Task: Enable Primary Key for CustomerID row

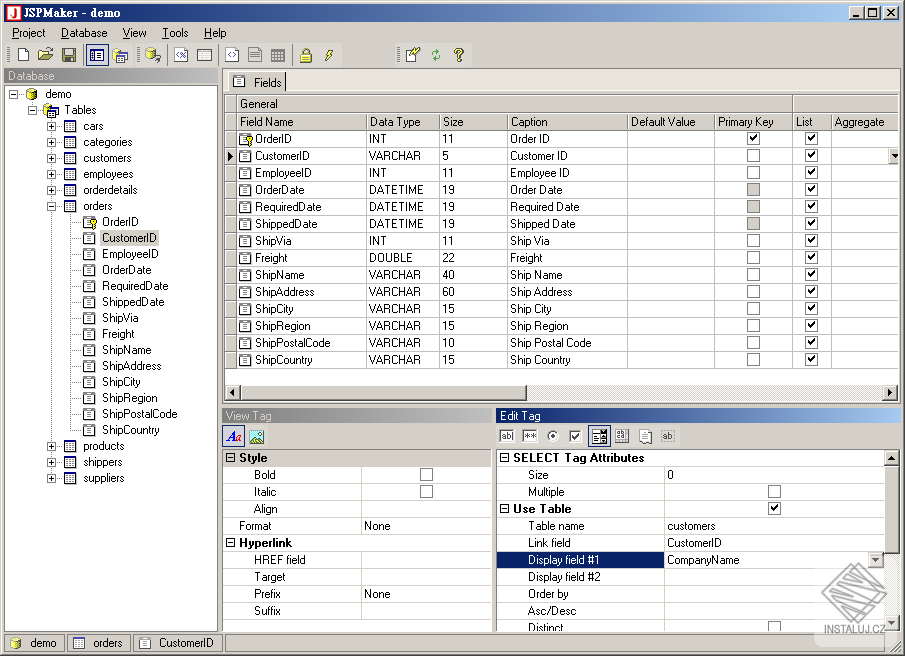Action: 753,156
